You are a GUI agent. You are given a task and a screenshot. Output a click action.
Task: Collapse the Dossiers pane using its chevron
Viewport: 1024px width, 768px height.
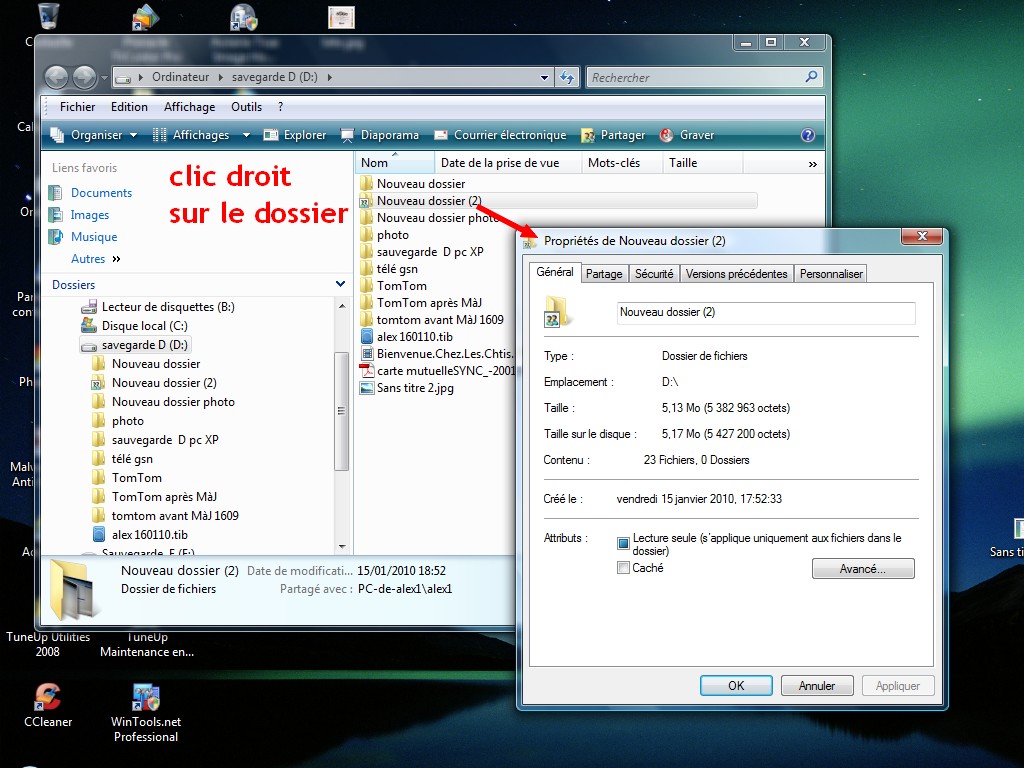[x=340, y=284]
